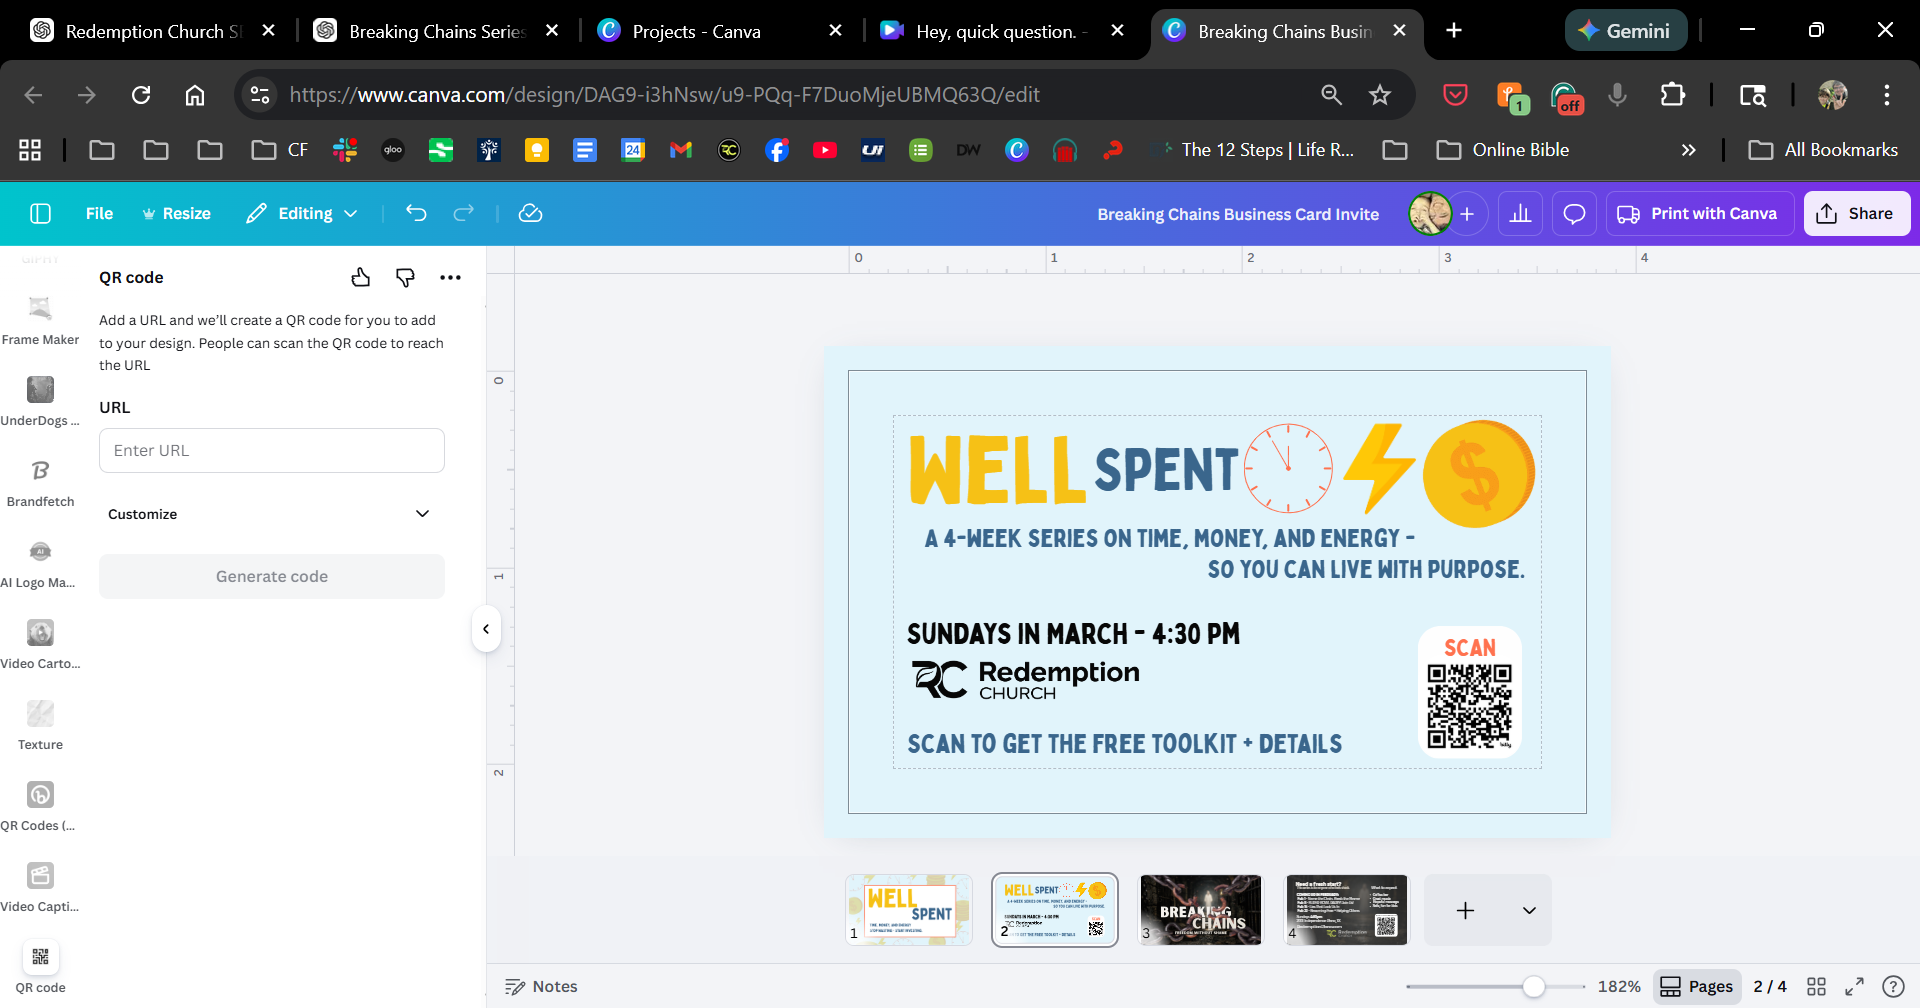Click the Redo arrow icon
The height and width of the screenshot is (1008, 1920).
pos(463,213)
